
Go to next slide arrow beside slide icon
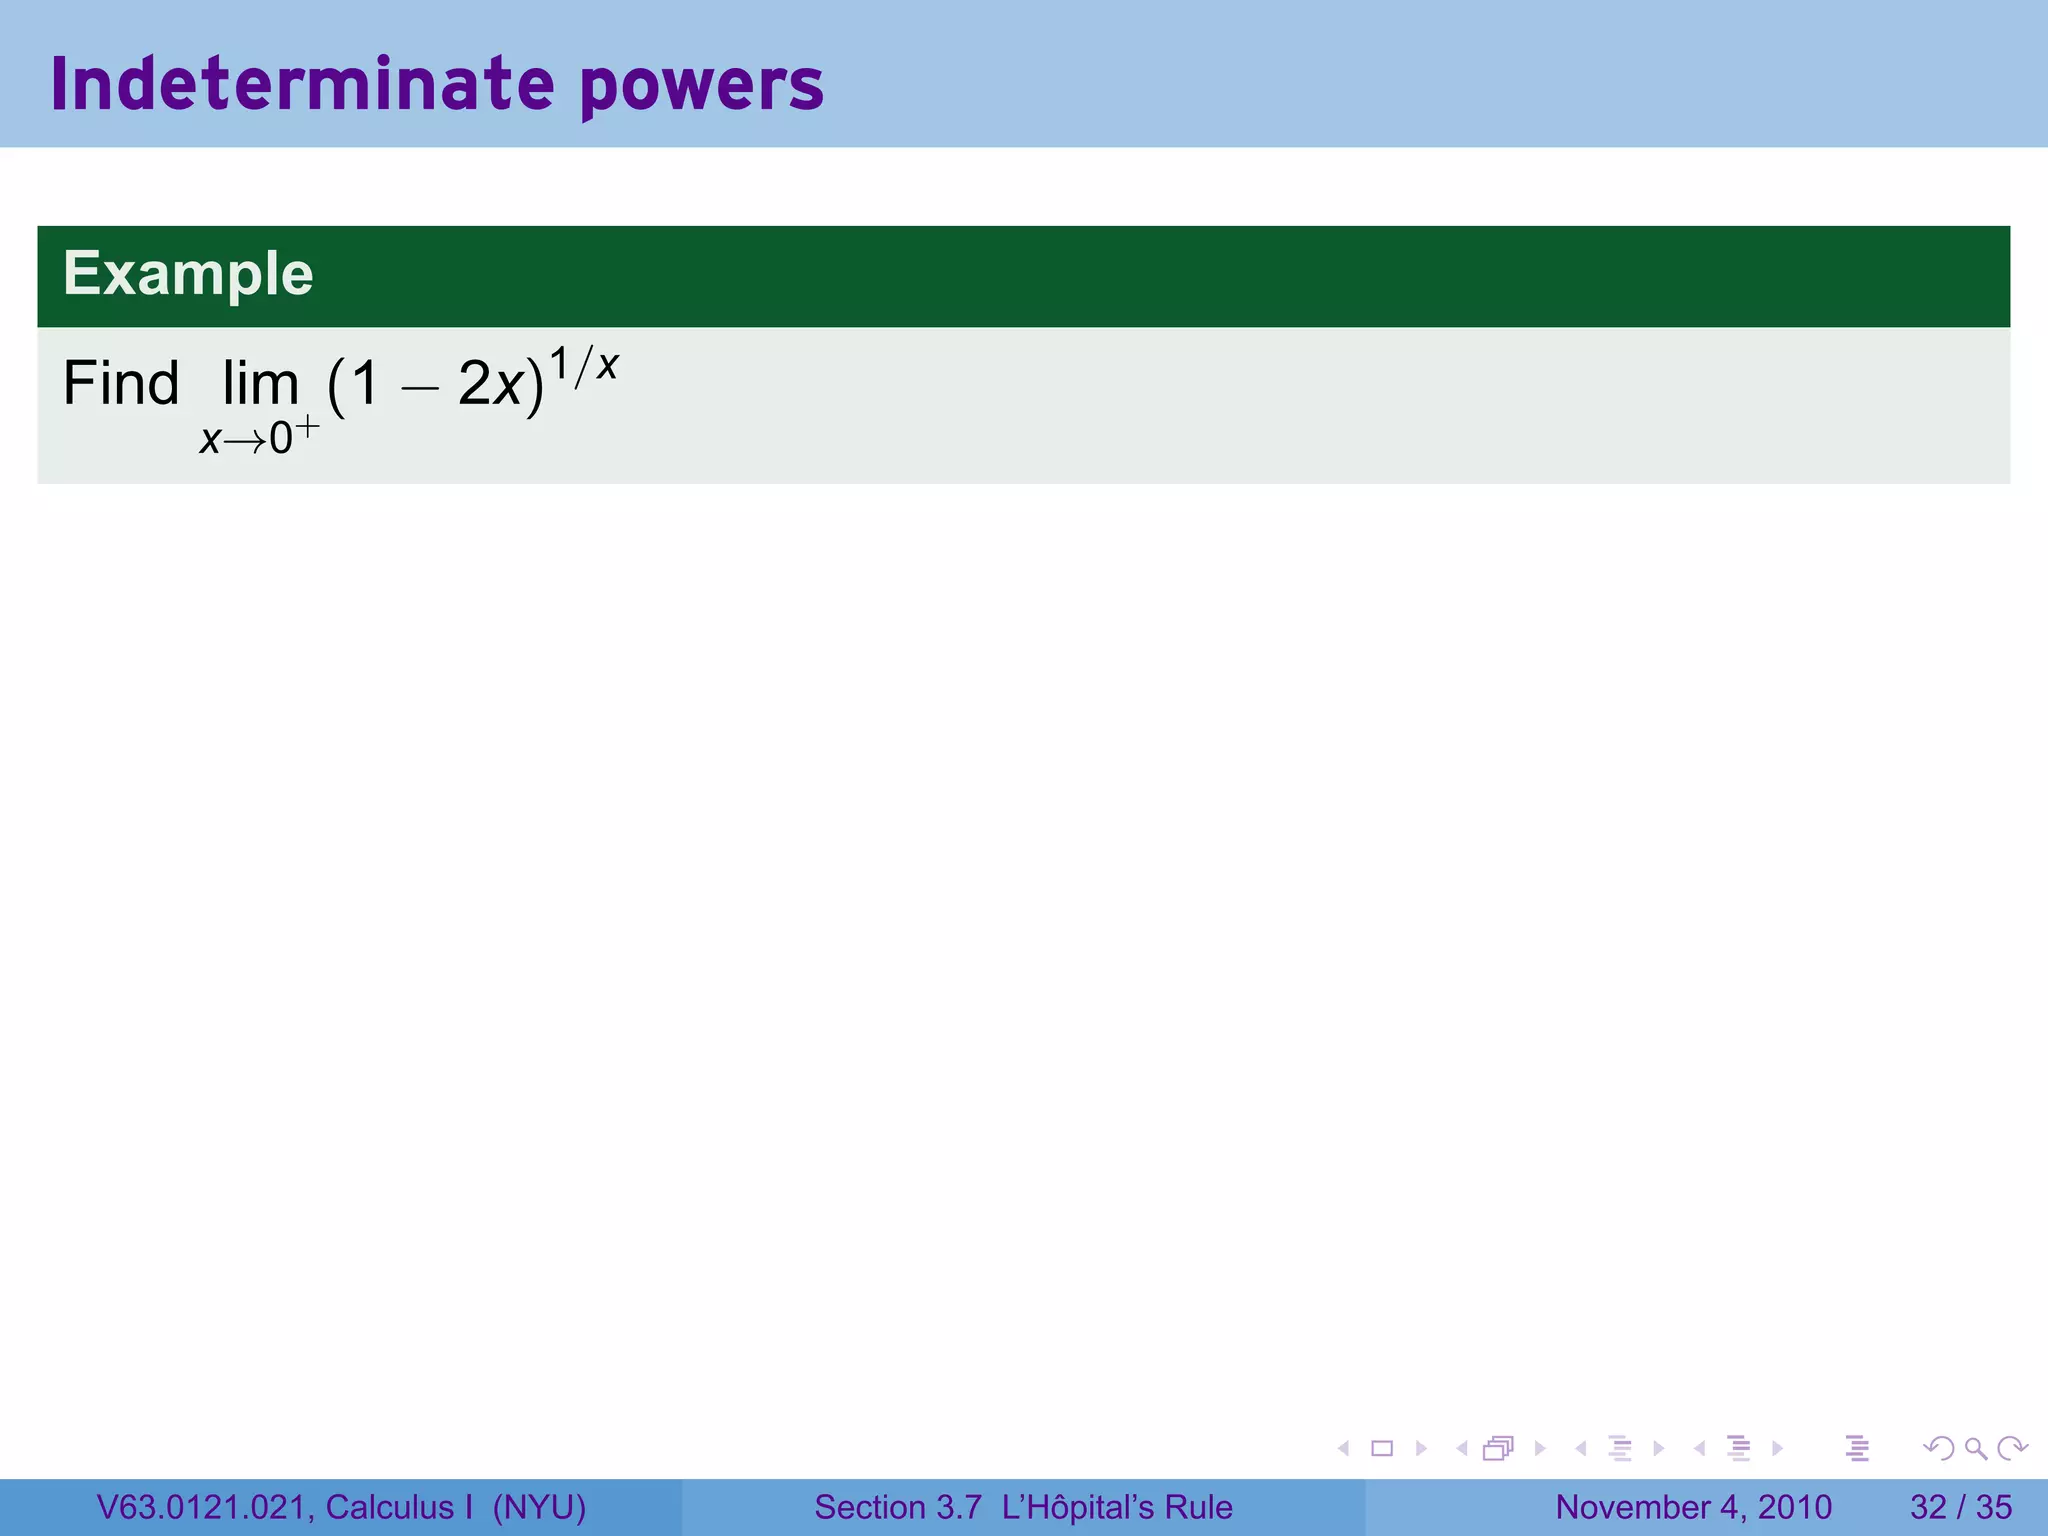[1421, 1448]
